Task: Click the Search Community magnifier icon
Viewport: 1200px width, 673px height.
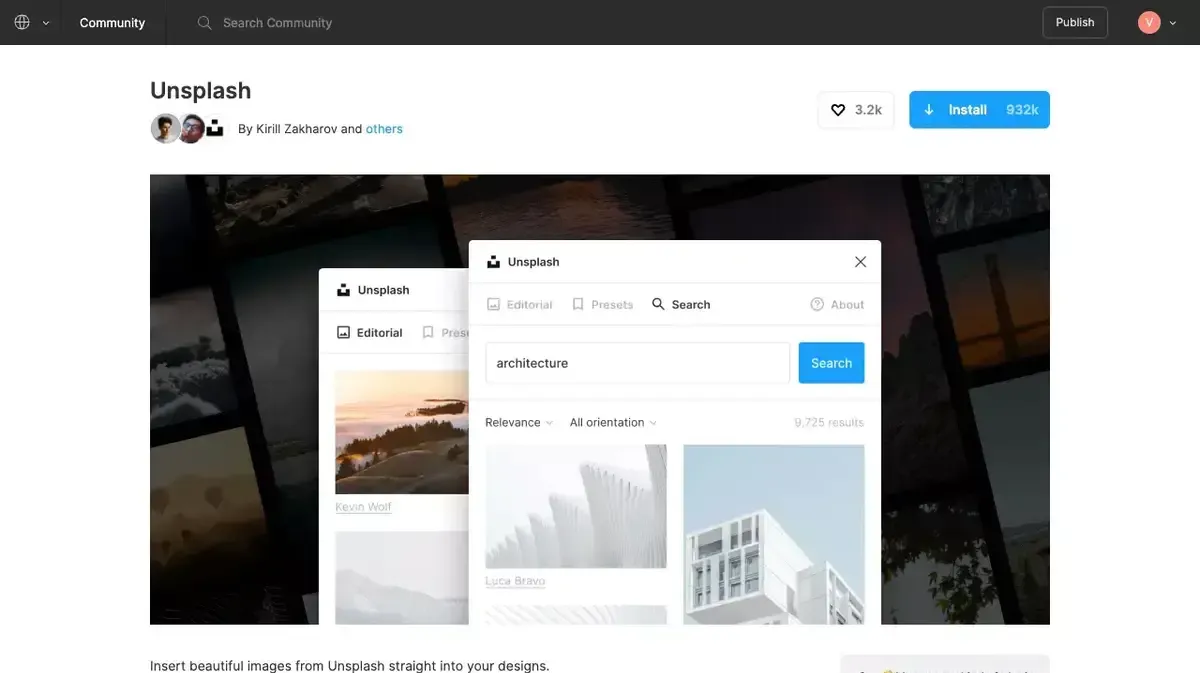Action: 205,22
